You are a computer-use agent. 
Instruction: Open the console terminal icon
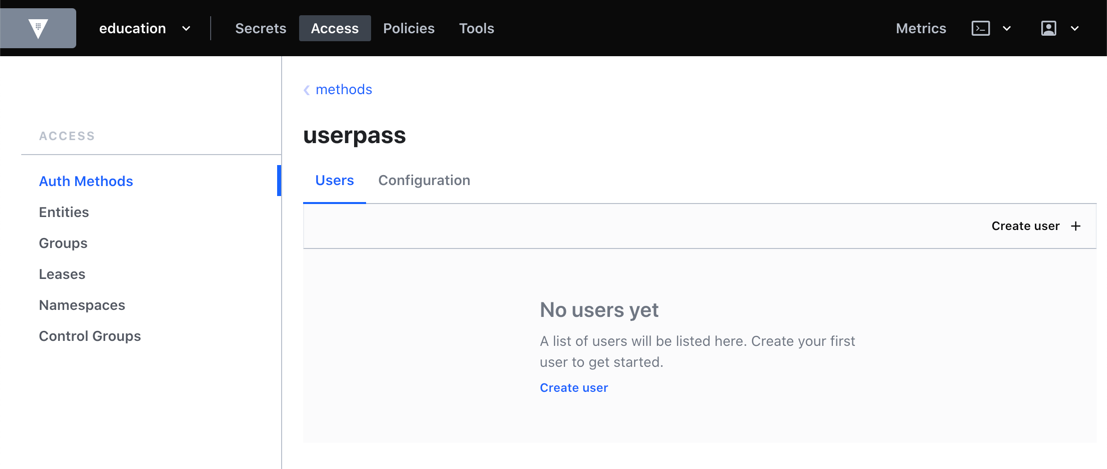(980, 28)
